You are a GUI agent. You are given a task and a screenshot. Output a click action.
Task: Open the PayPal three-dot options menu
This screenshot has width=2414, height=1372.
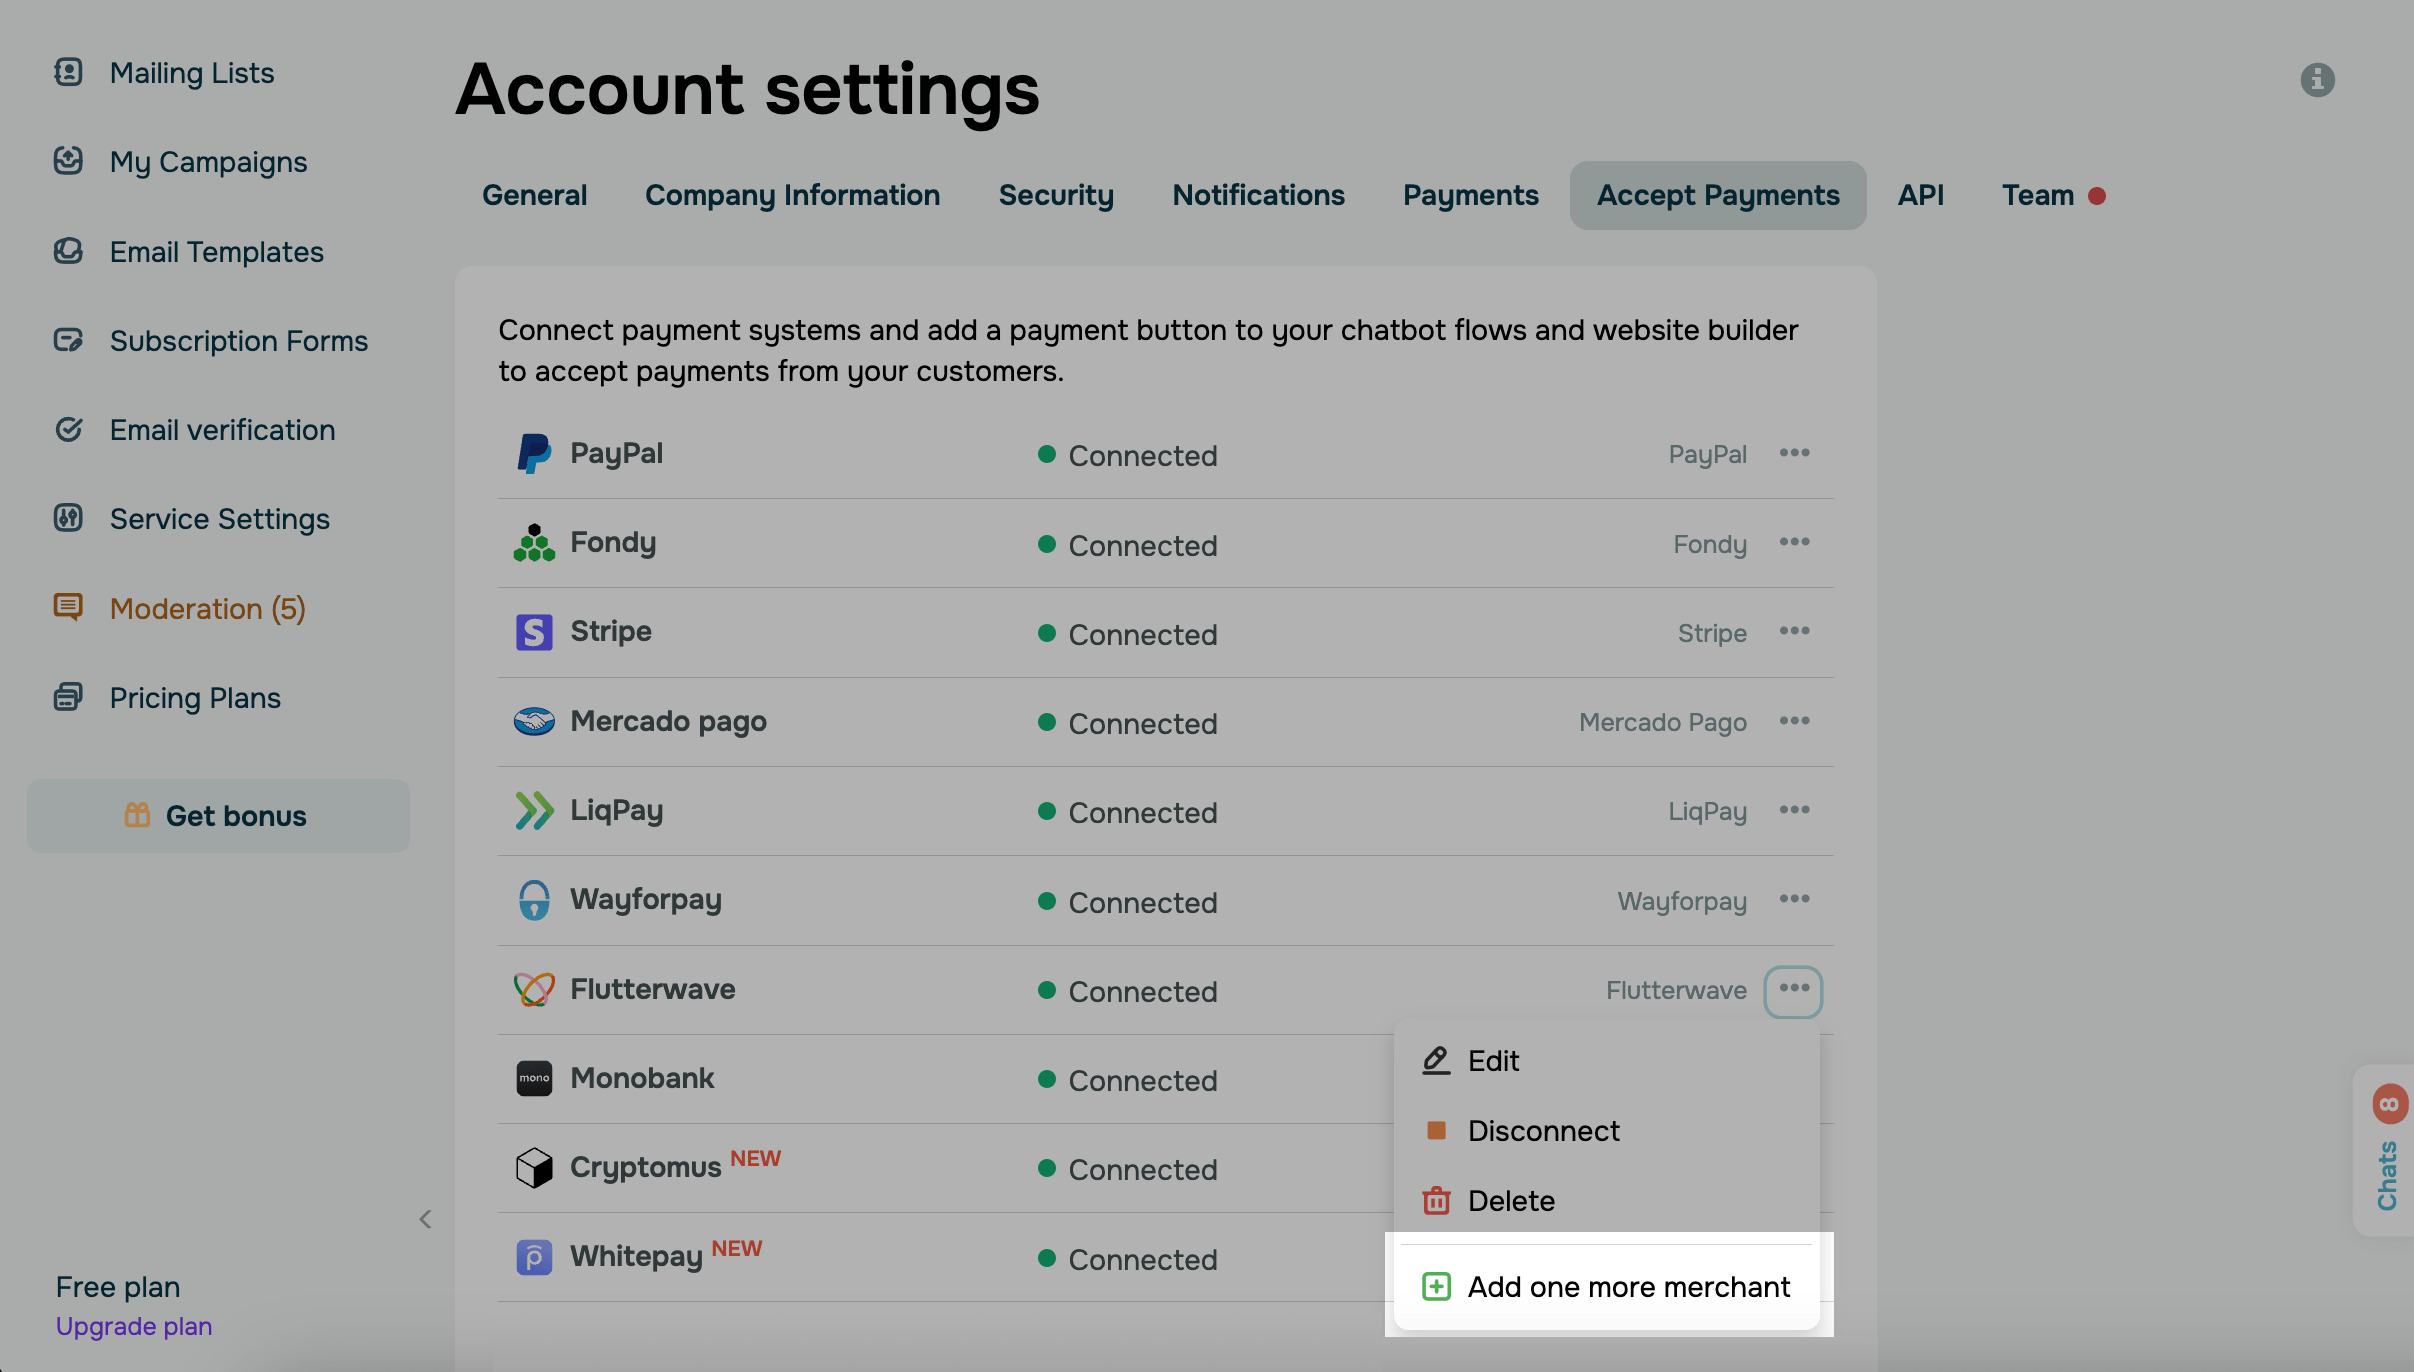(x=1794, y=453)
